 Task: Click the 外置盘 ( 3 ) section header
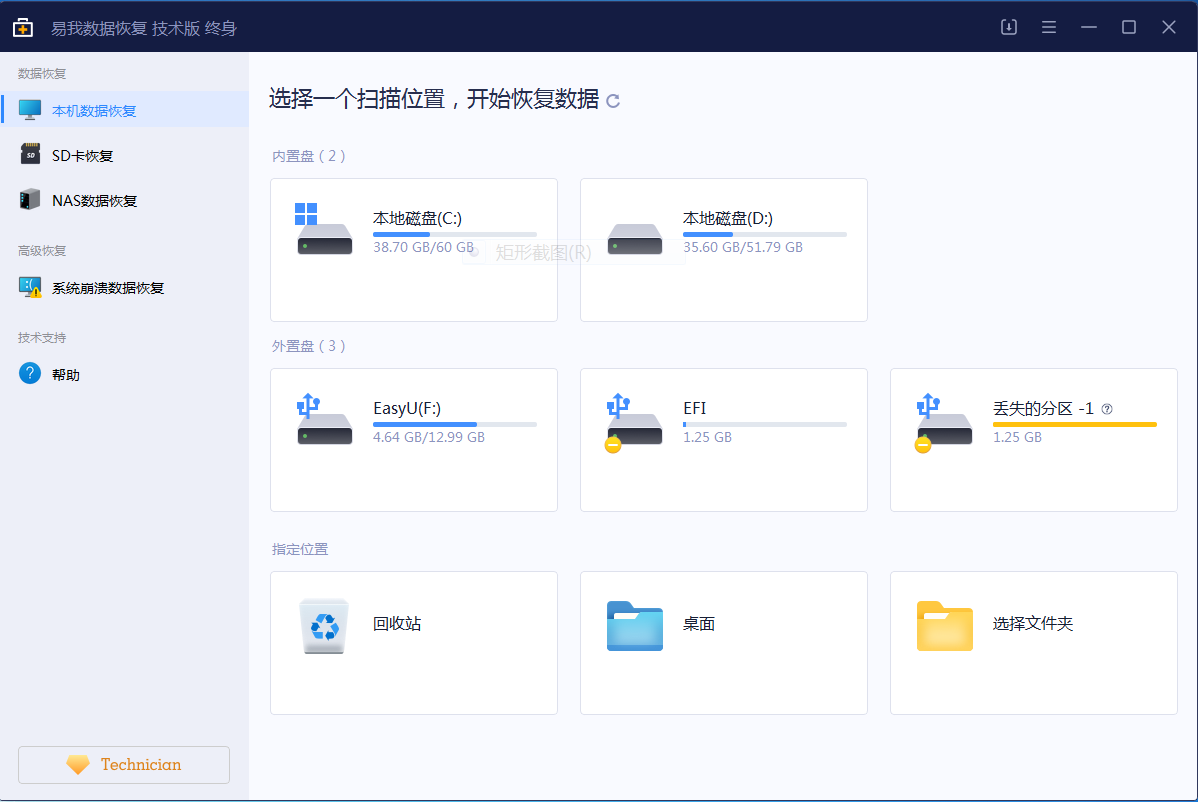pos(309,346)
